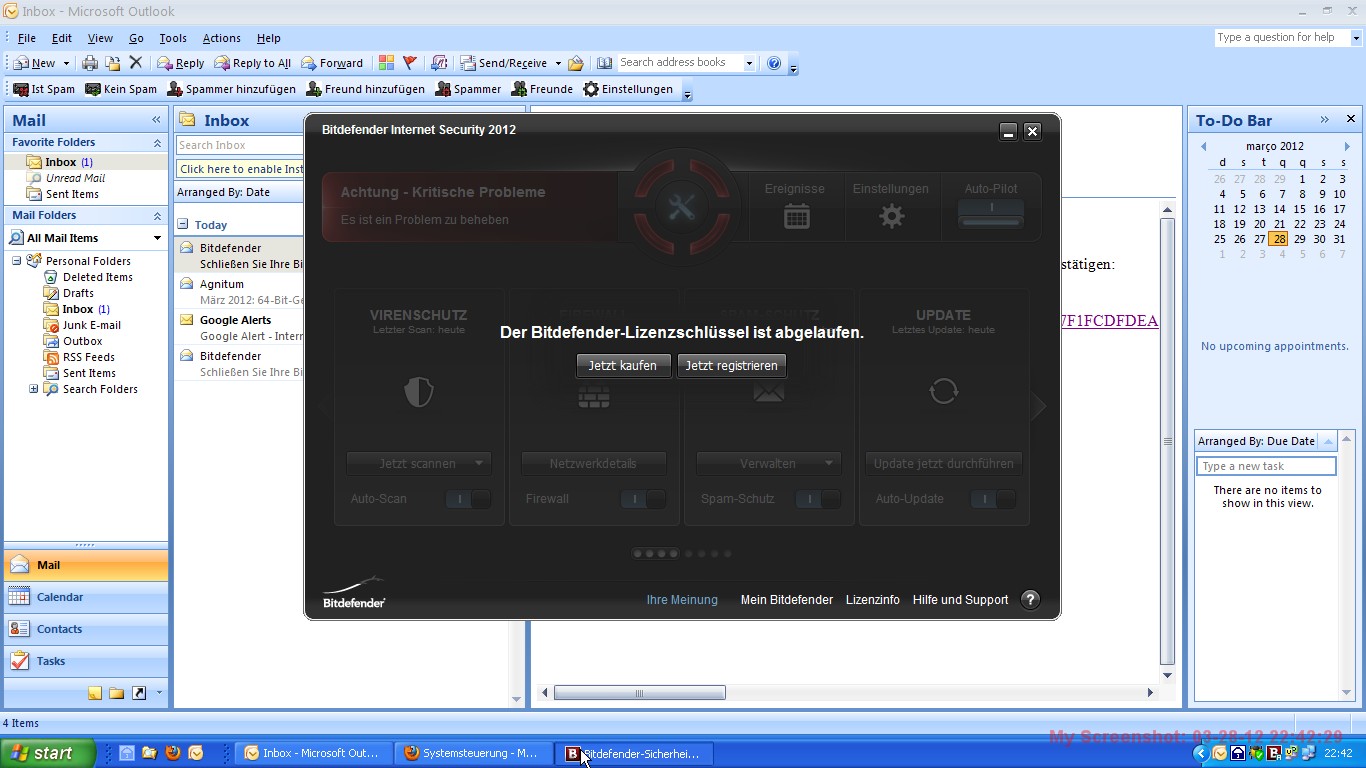Viewport: 1366px width, 768px height.
Task: Click the Shortcuts icon in navigation pane
Action: (x=139, y=693)
